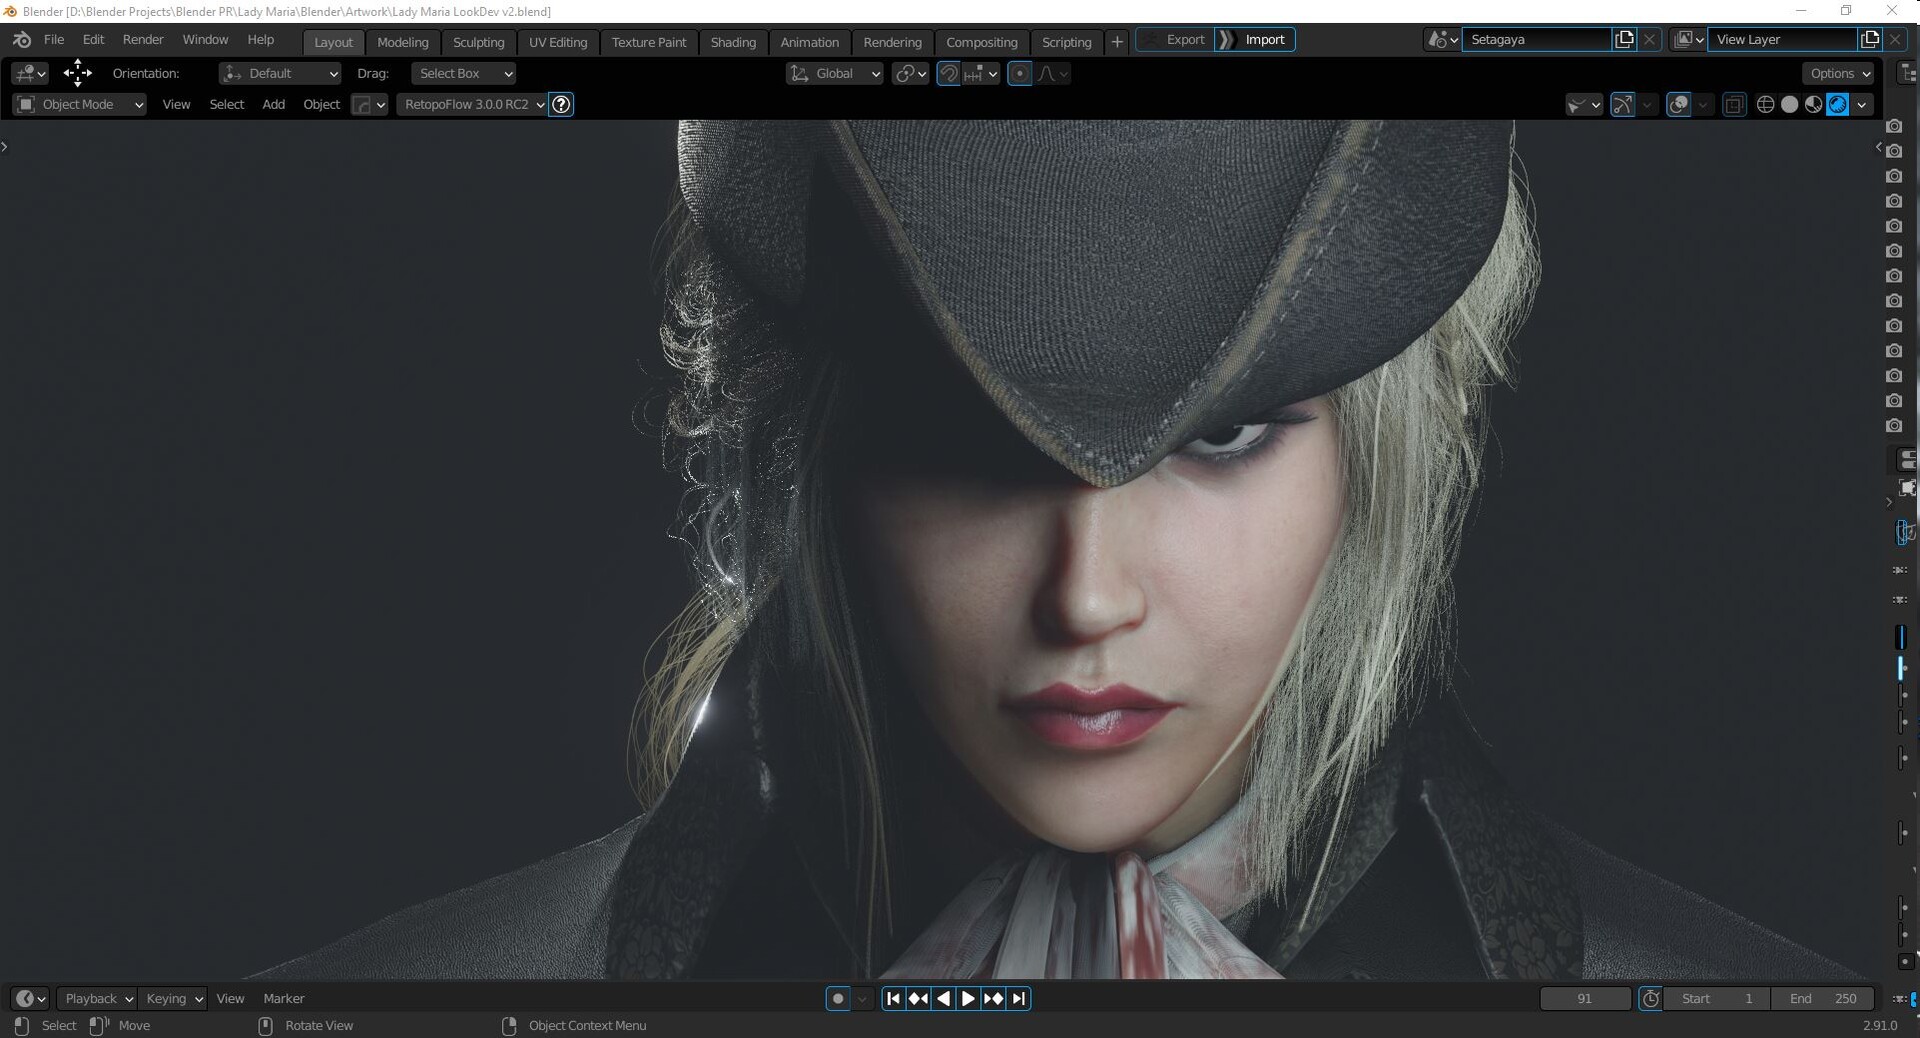The width and height of the screenshot is (1920, 1038).
Task: Open object types visibility dropdown
Action: tap(1584, 104)
